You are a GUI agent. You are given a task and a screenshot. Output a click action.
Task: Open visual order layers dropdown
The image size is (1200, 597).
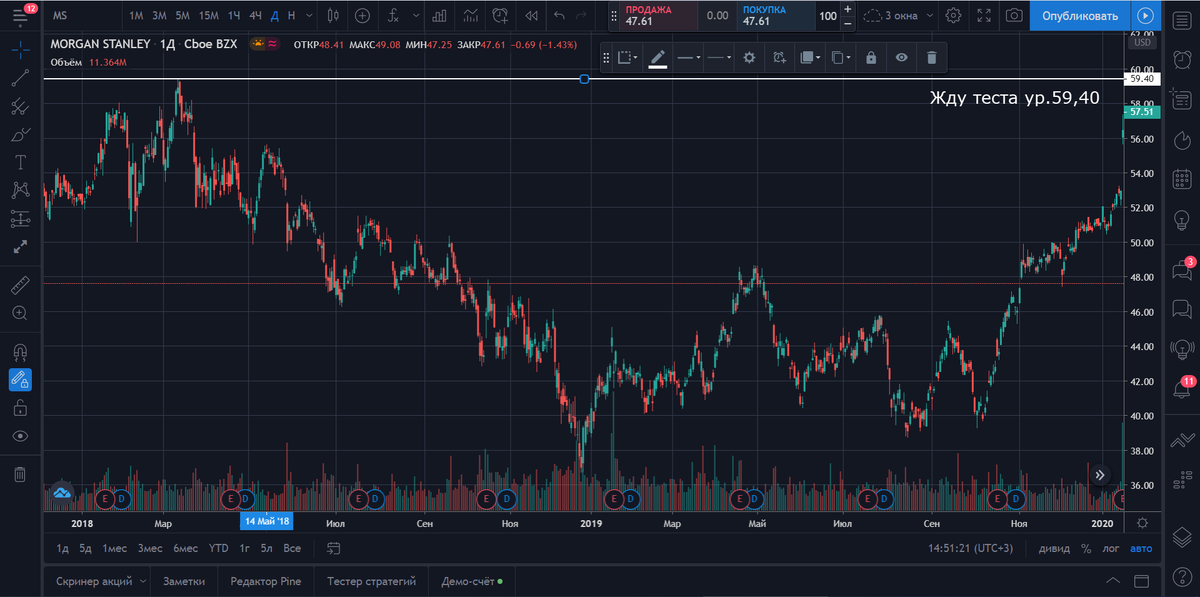[x=810, y=58]
